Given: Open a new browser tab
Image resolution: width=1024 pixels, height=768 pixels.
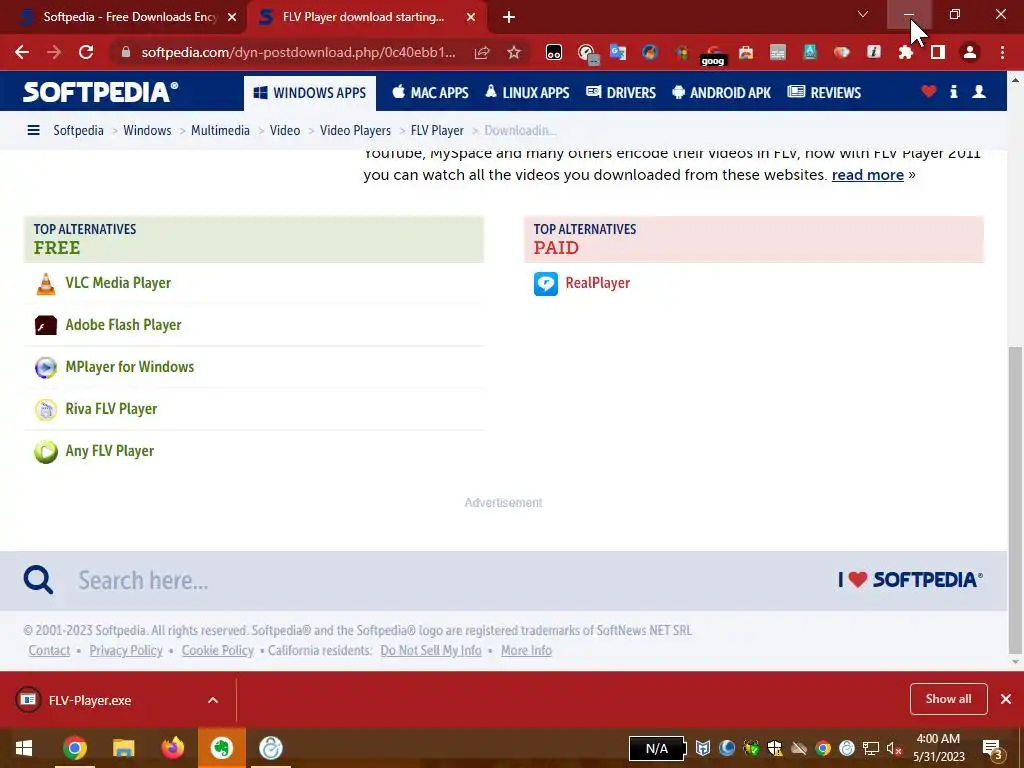Looking at the screenshot, I should pyautogui.click(x=509, y=17).
